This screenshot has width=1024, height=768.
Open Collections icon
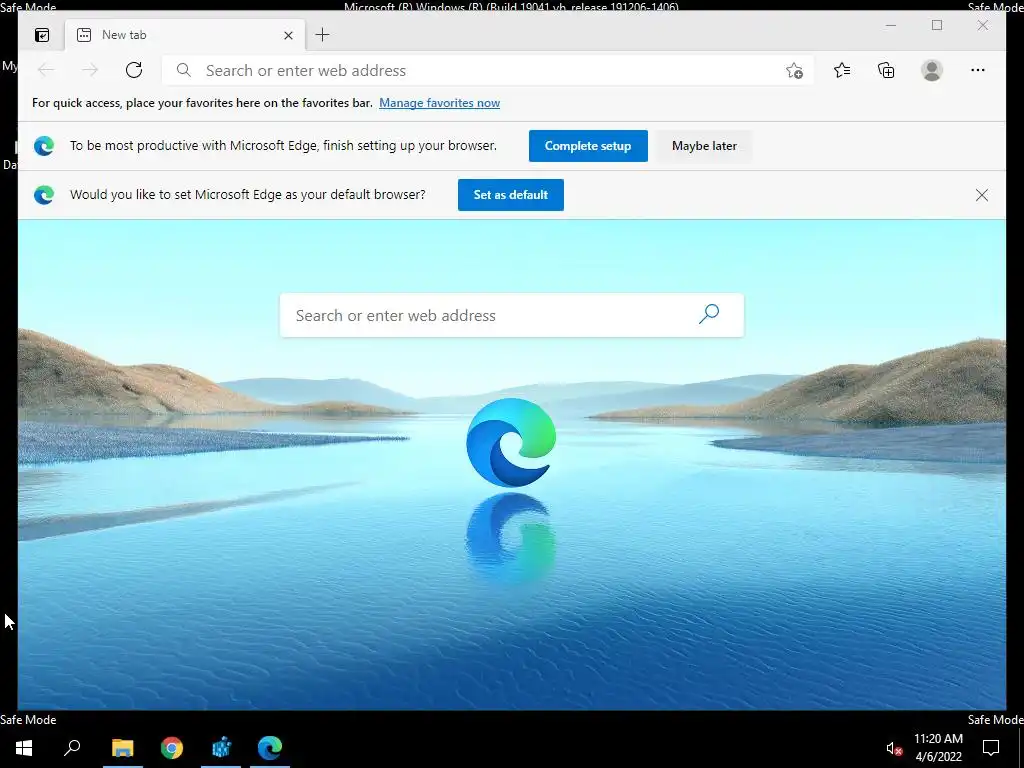click(x=886, y=70)
